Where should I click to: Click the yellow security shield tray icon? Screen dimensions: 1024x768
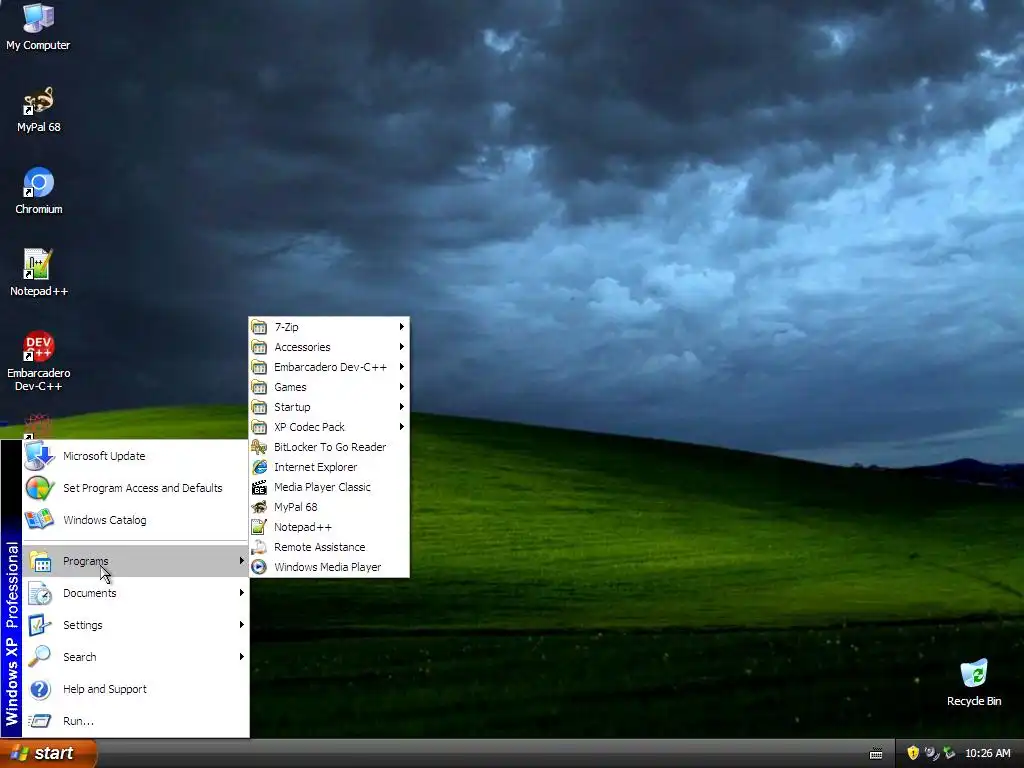tap(913, 753)
